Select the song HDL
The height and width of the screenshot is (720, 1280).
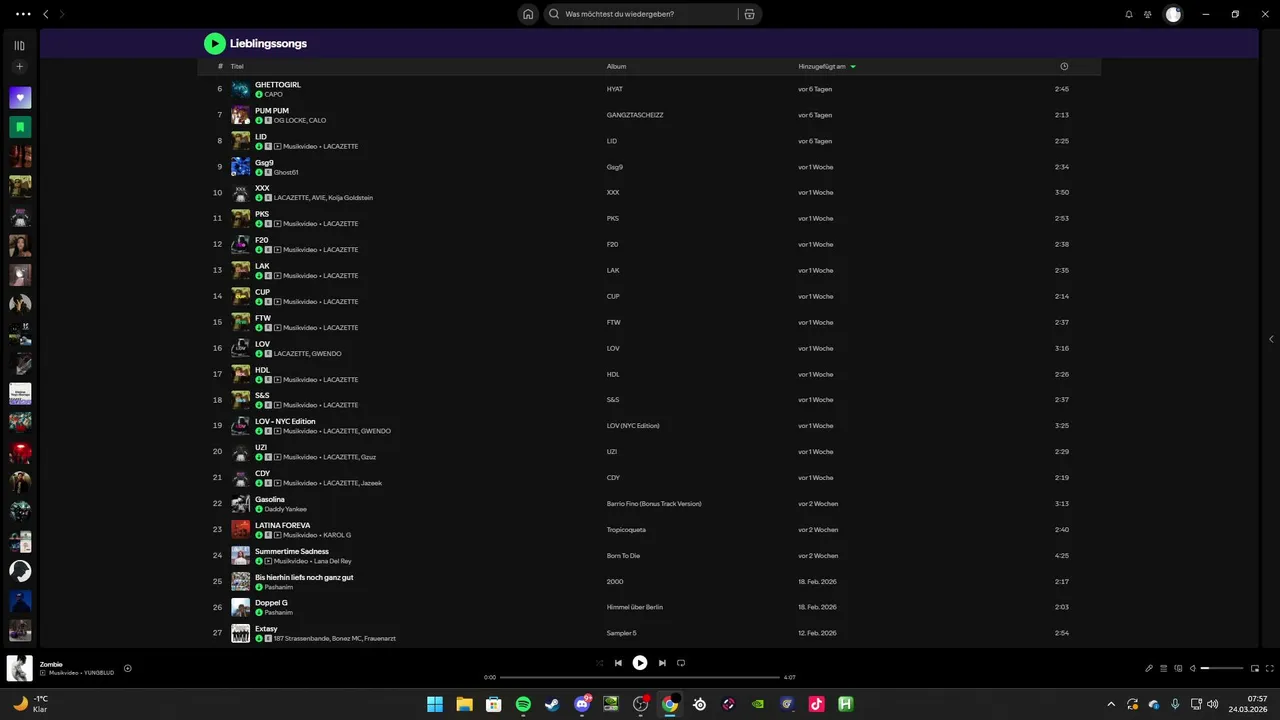tap(262, 370)
